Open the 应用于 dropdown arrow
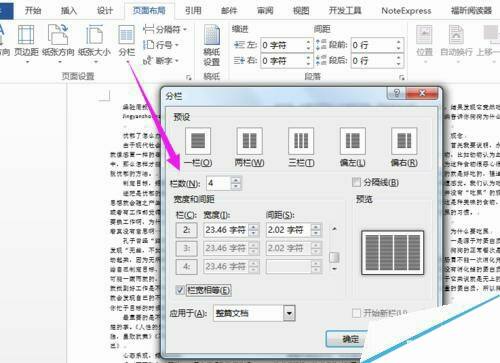 [289, 313]
